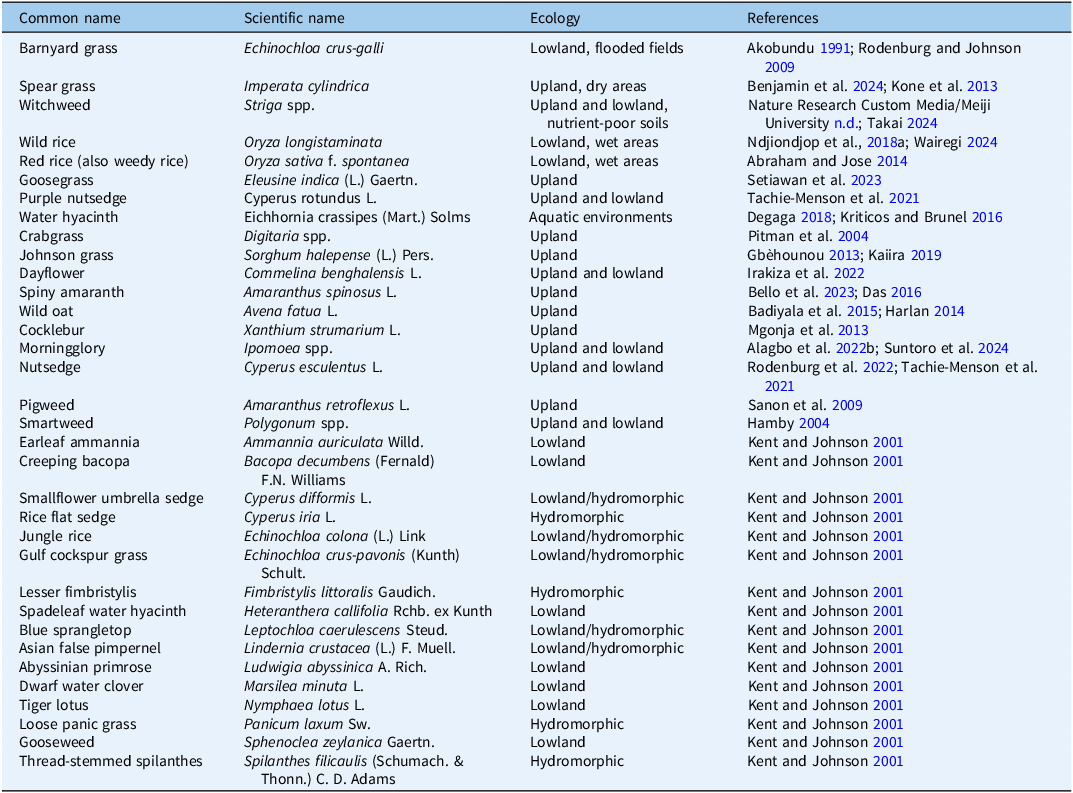Open the Akobundu 1991 reference link
Image resolution: width=1073 pixels, height=793 pixels.
point(835,49)
